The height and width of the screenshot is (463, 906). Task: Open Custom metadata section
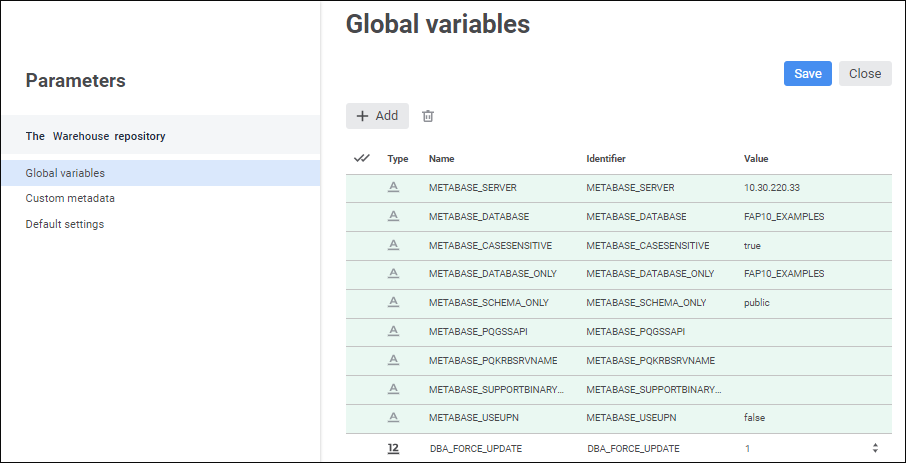click(x=70, y=198)
